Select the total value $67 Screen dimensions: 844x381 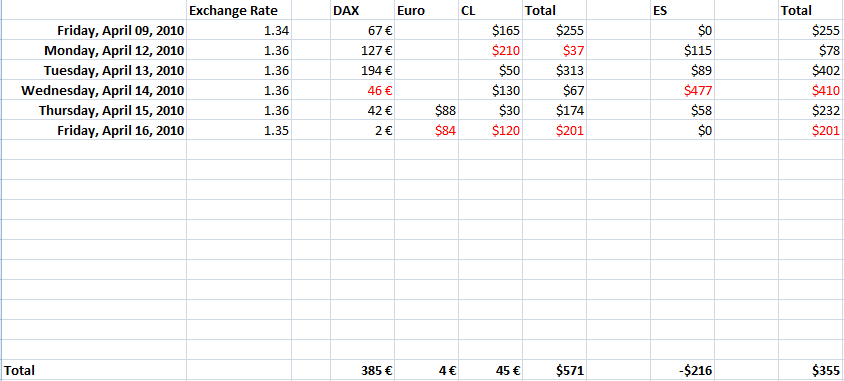tap(554, 90)
